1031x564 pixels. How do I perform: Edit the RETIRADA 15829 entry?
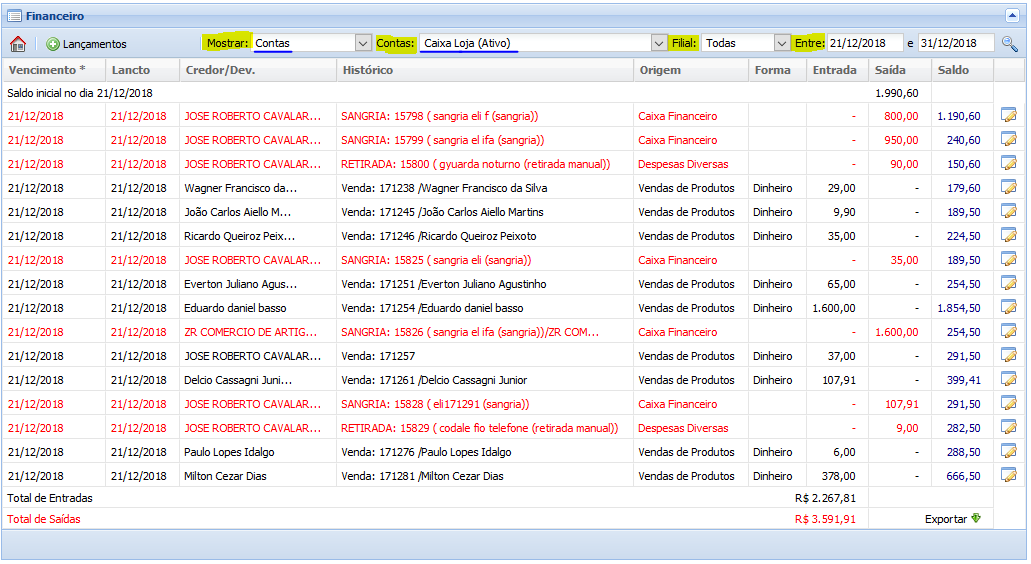point(1009,427)
